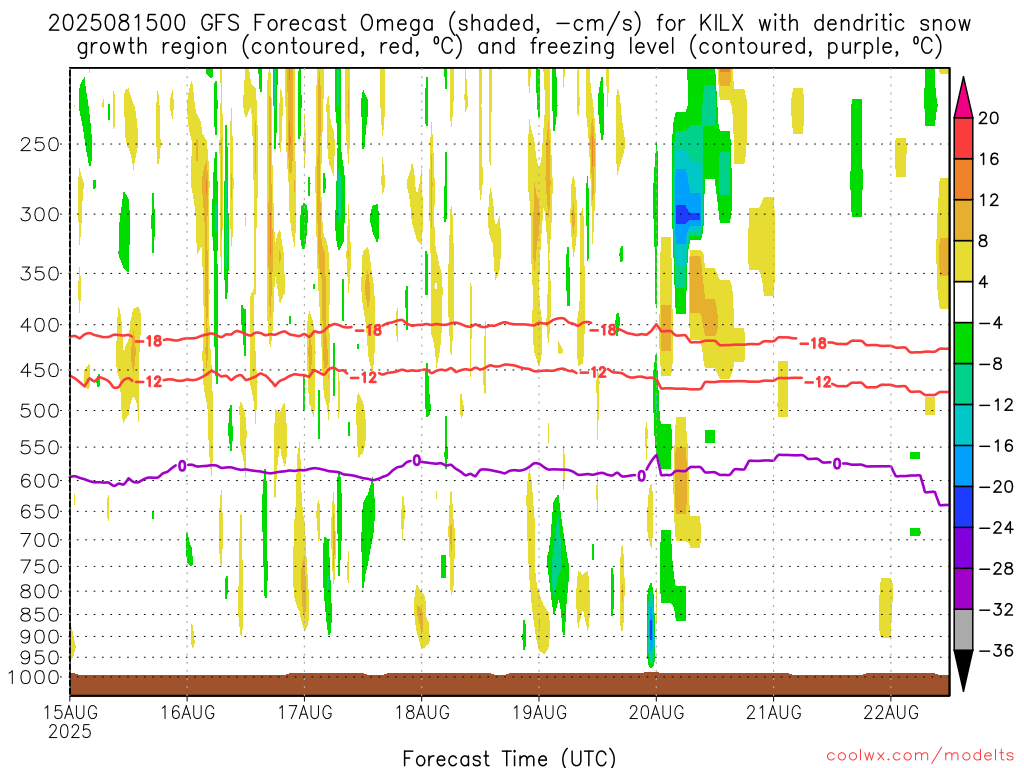Click the 950 pressure level label

40,658
